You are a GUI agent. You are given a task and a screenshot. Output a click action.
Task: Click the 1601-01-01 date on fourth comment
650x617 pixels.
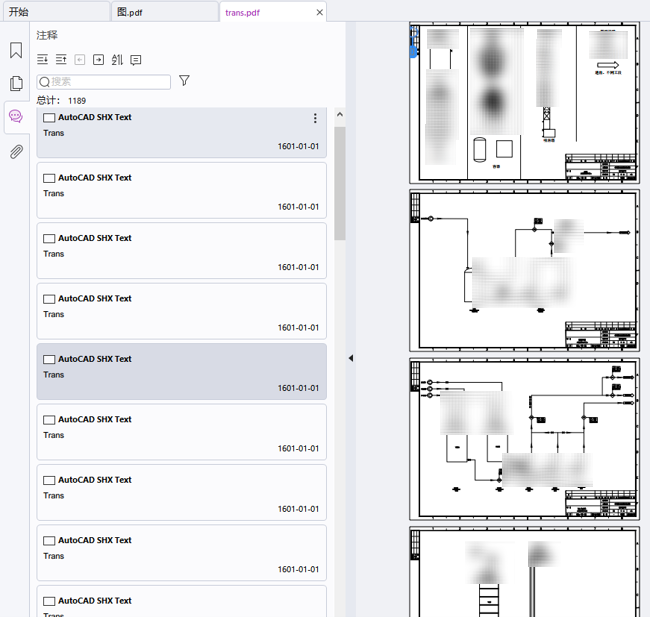[298, 328]
